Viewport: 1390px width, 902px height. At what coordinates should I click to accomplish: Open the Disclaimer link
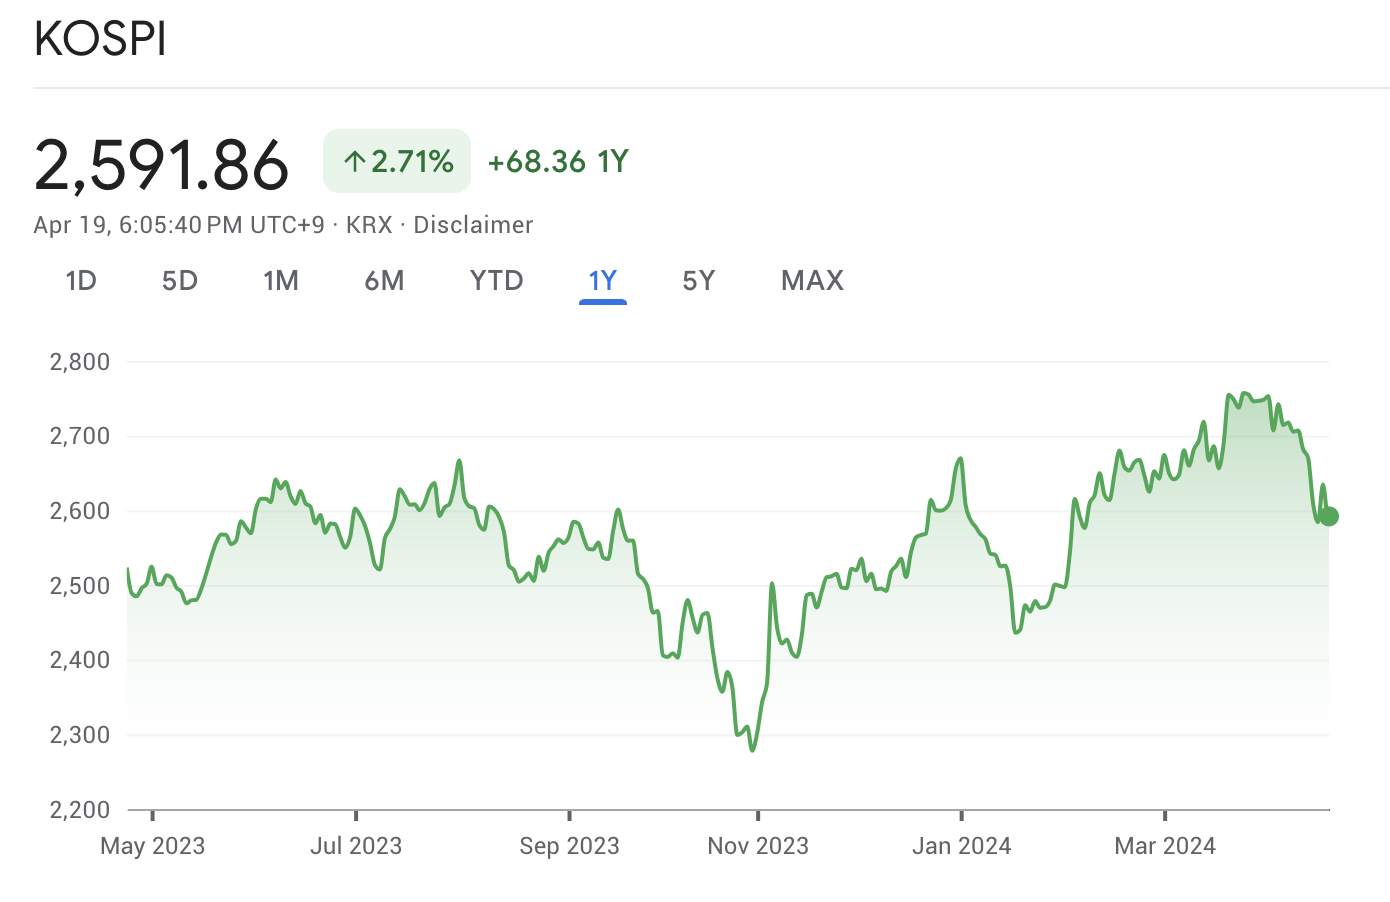click(x=473, y=225)
